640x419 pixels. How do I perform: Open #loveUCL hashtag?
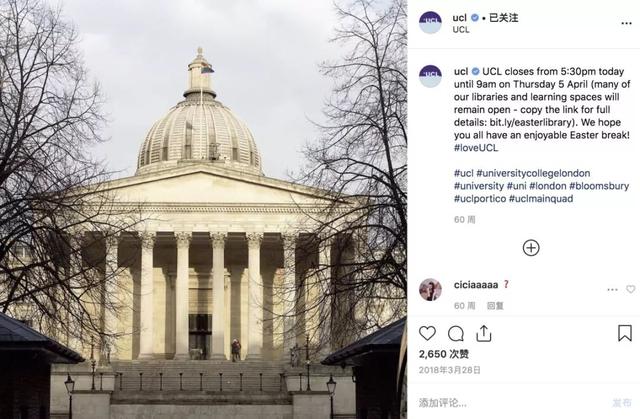tap(476, 148)
